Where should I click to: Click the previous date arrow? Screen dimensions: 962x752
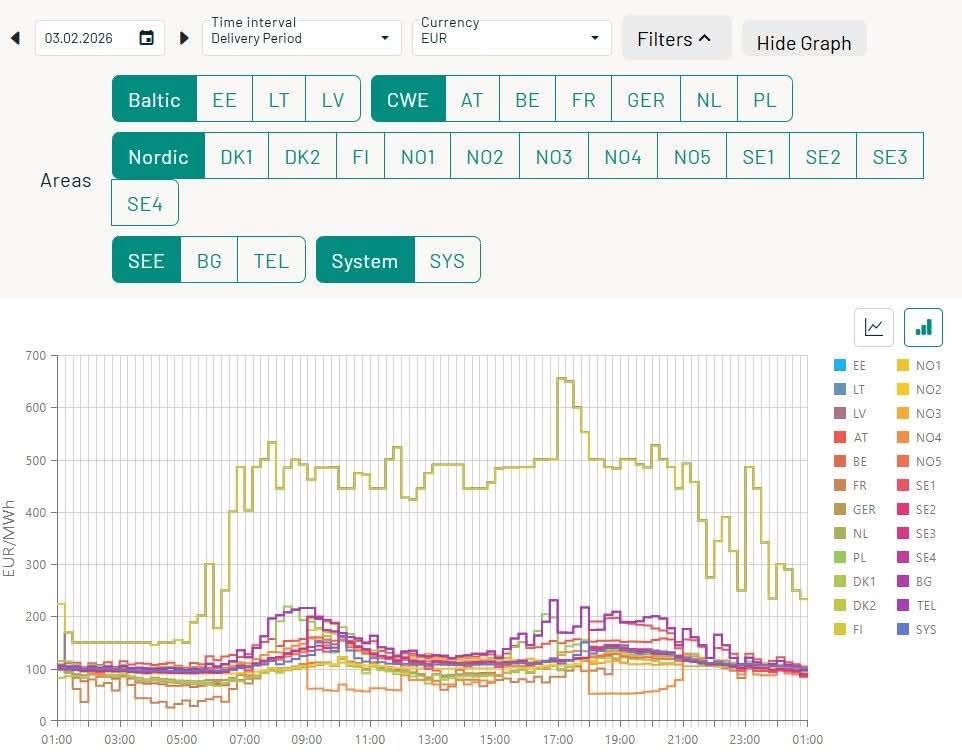(x=15, y=39)
